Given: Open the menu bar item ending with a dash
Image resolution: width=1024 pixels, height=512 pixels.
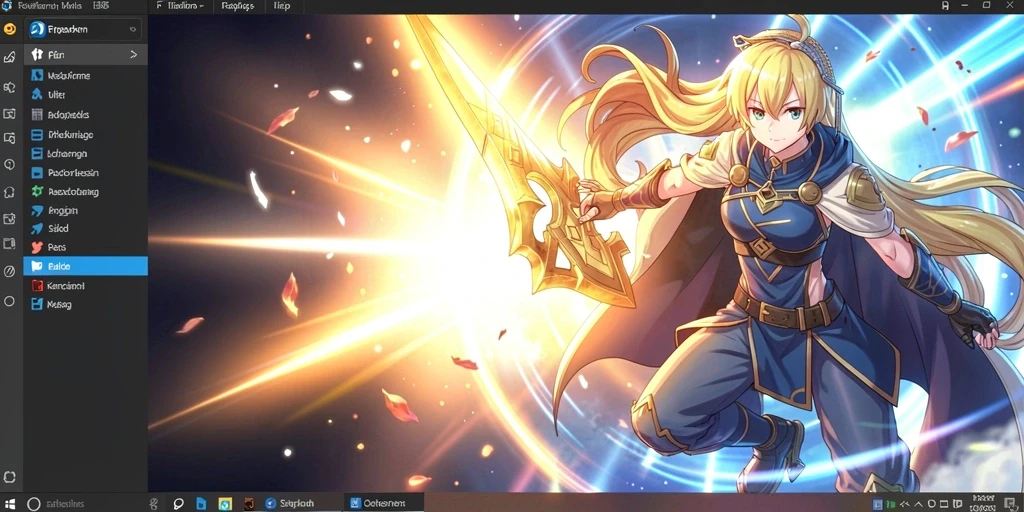Looking at the screenshot, I should 186,6.
